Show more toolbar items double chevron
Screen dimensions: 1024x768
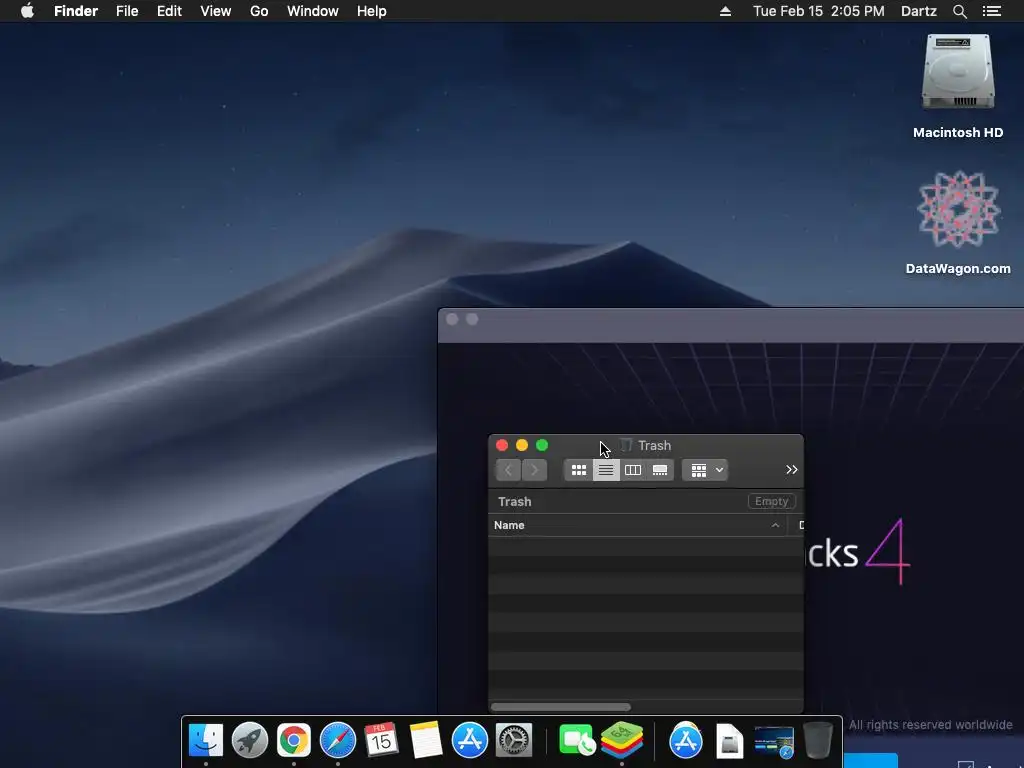coord(792,470)
